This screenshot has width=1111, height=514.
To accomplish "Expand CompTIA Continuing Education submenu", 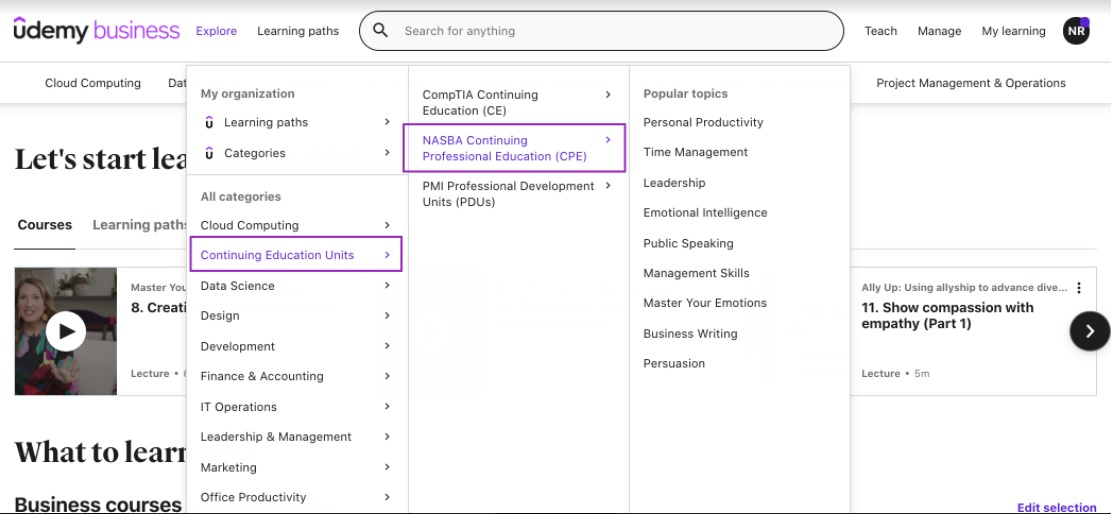I will 607,95.
